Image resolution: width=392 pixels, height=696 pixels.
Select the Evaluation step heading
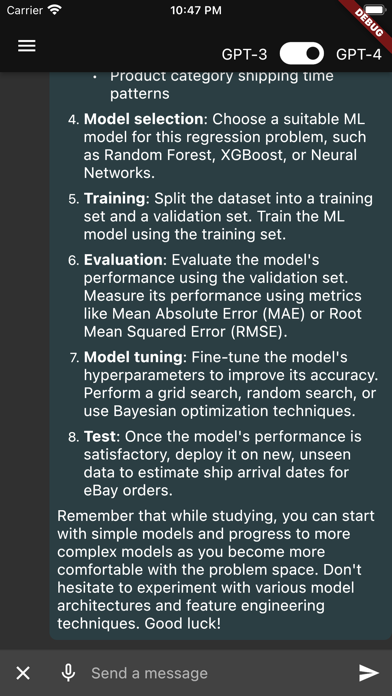123,260
